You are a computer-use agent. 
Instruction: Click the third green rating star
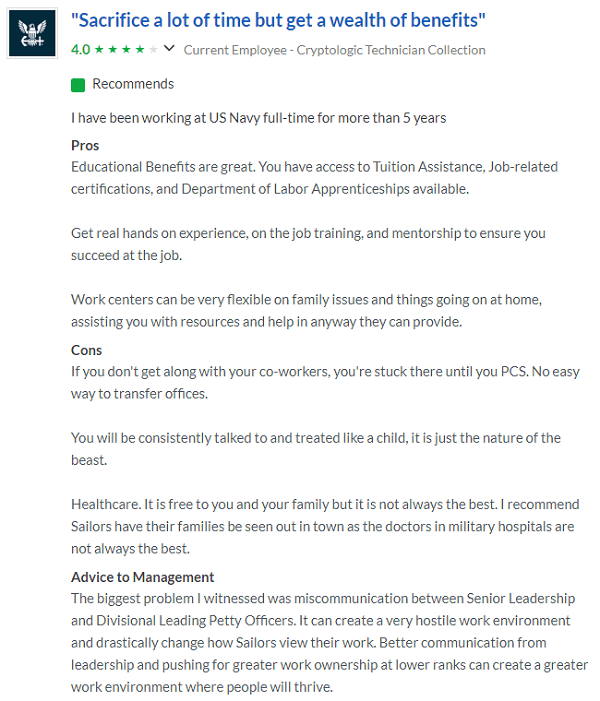pyautogui.click(x=126, y=49)
